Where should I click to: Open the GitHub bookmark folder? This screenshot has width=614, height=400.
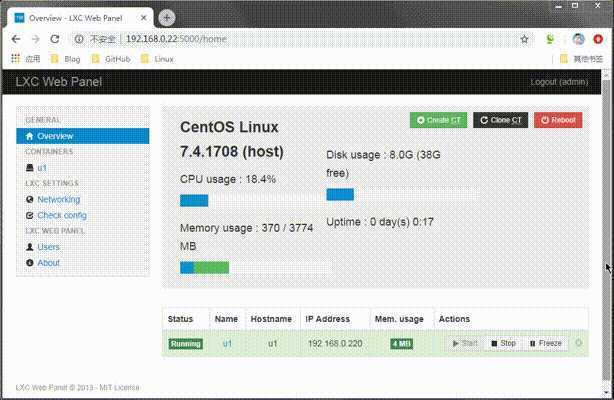110,59
